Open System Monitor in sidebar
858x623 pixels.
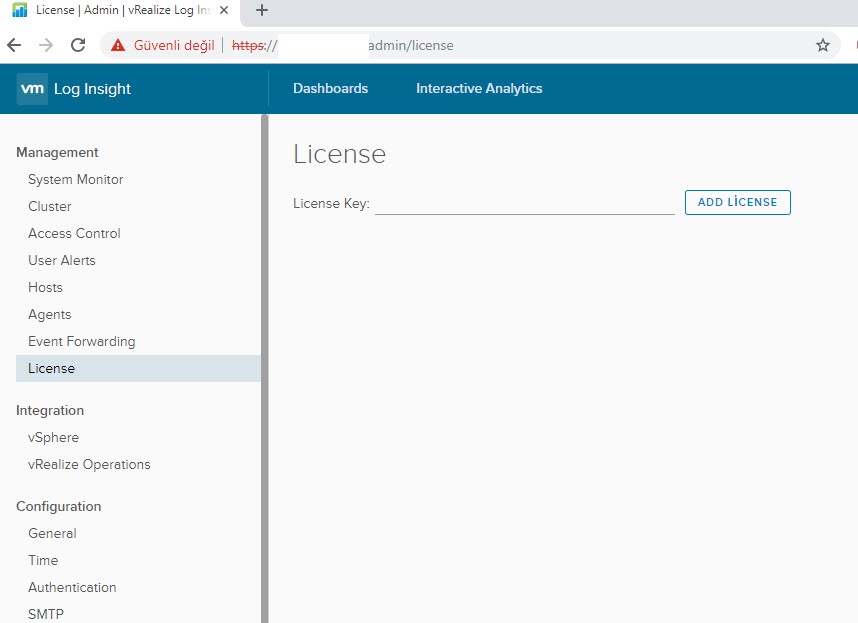pos(76,180)
